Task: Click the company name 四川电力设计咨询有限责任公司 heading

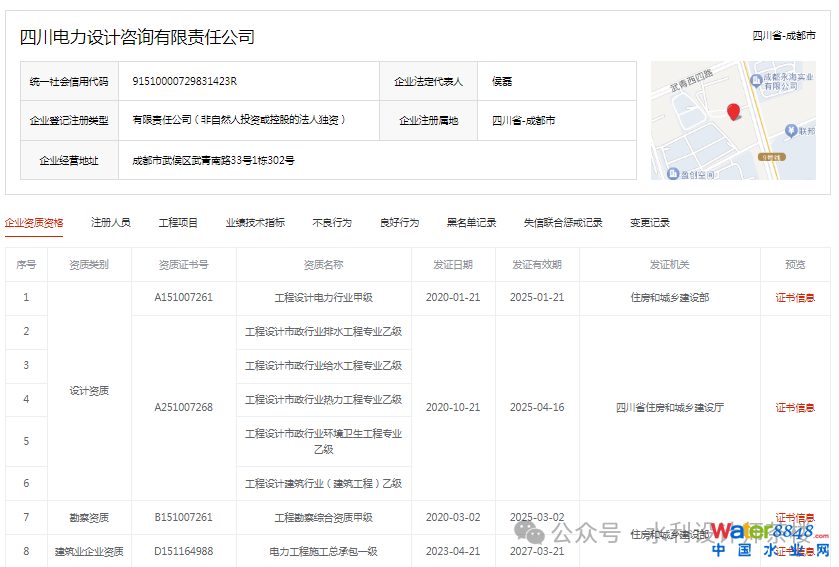Action: coord(137,38)
